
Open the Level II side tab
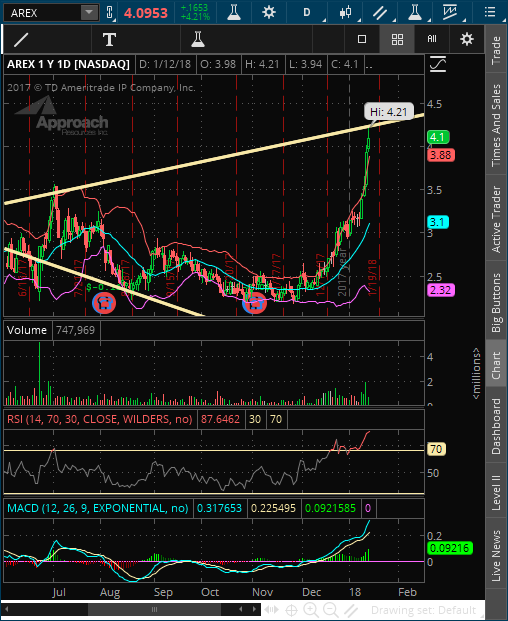(496, 492)
